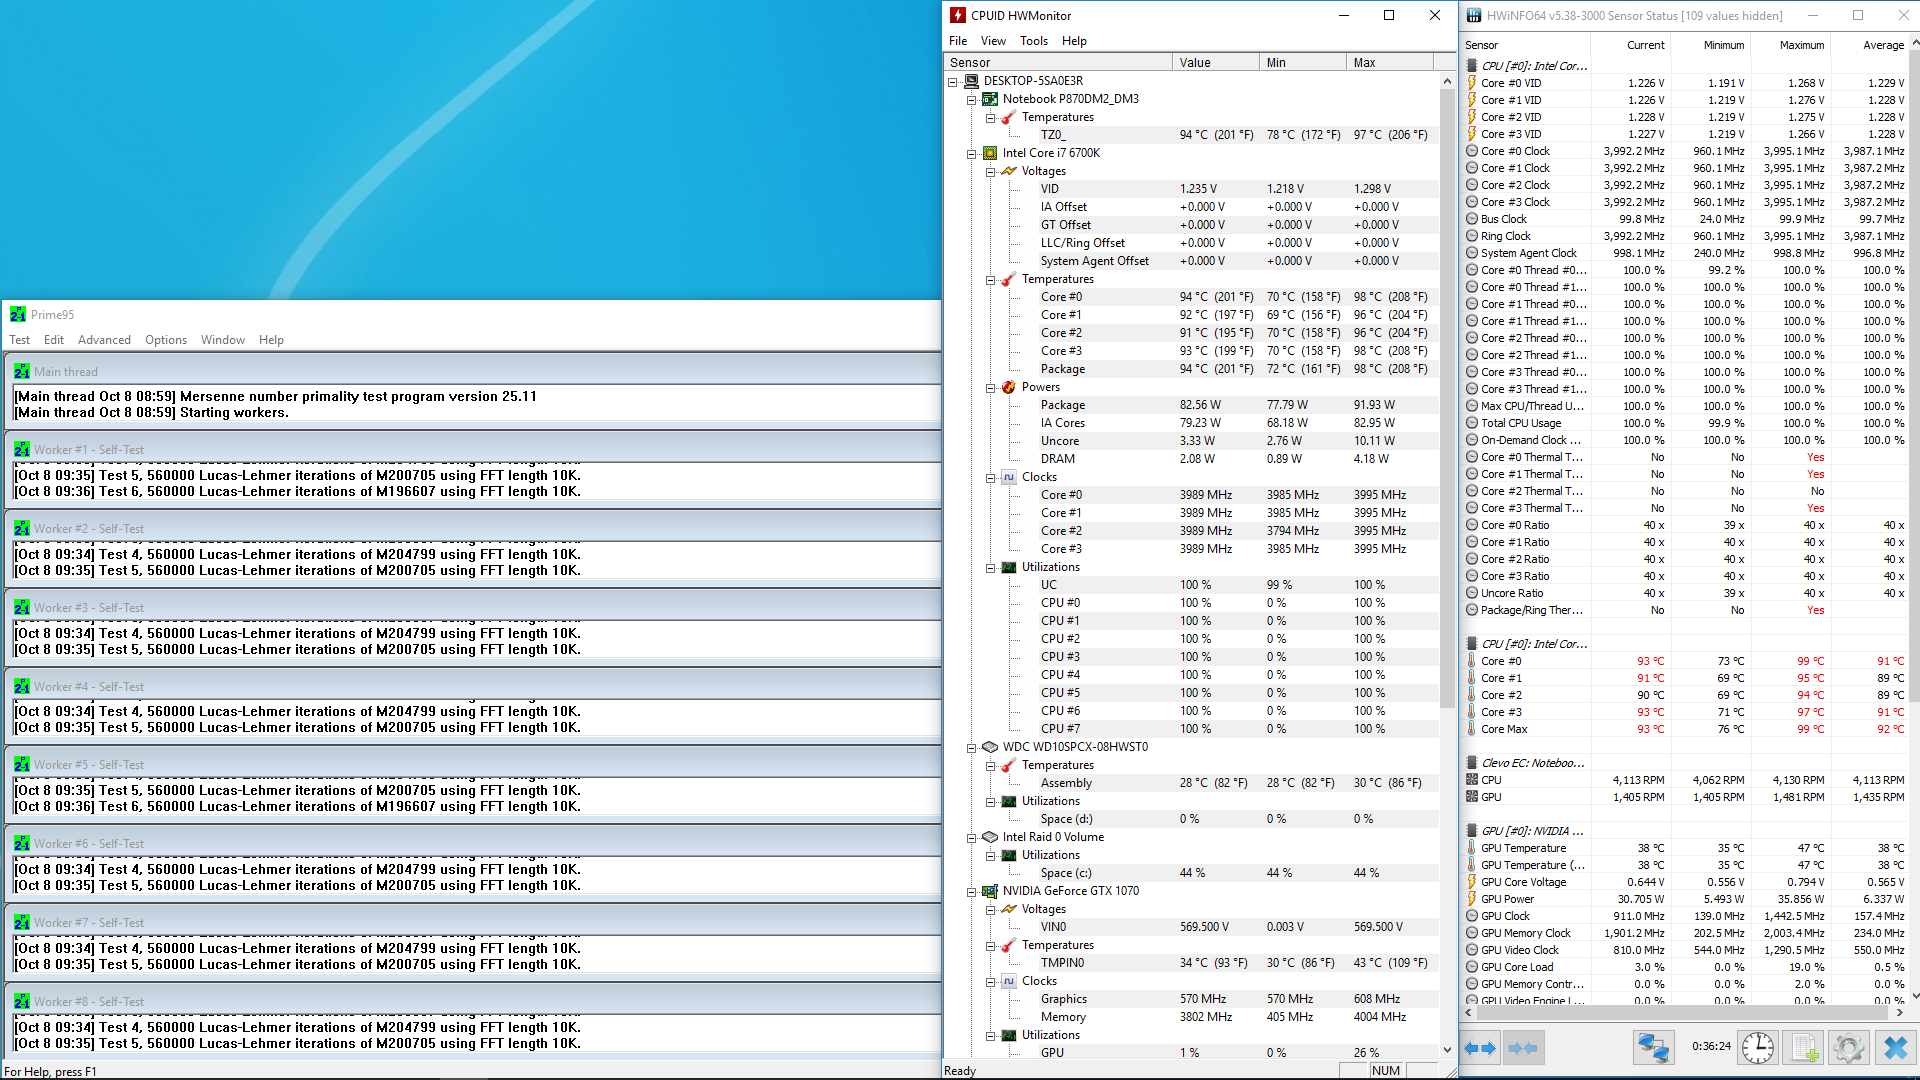
Task: Collapse the i7 6700K Clocks group
Action: 990,478
